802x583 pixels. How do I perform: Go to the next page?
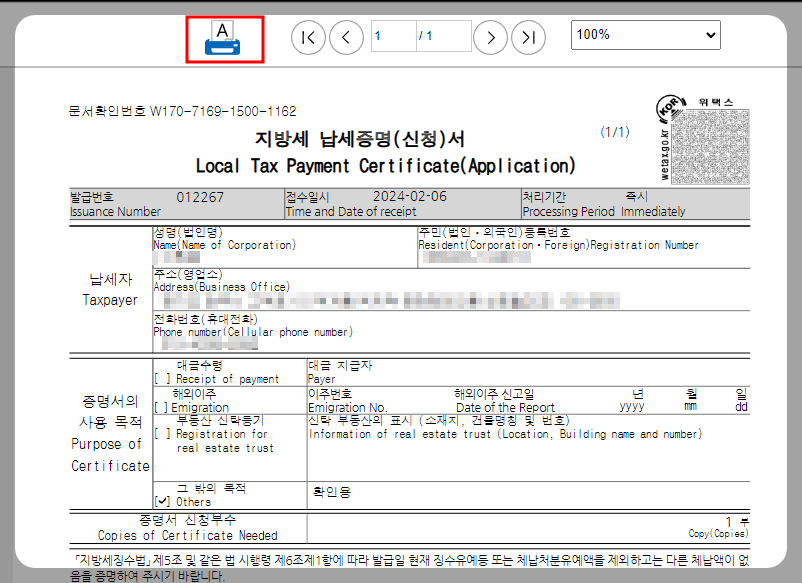pos(490,36)
